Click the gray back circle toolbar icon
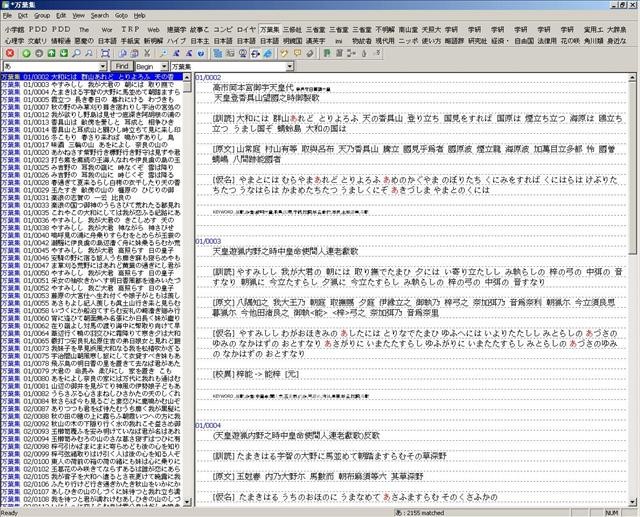Screen dimensions: 640x517 (x=39, y=53)
